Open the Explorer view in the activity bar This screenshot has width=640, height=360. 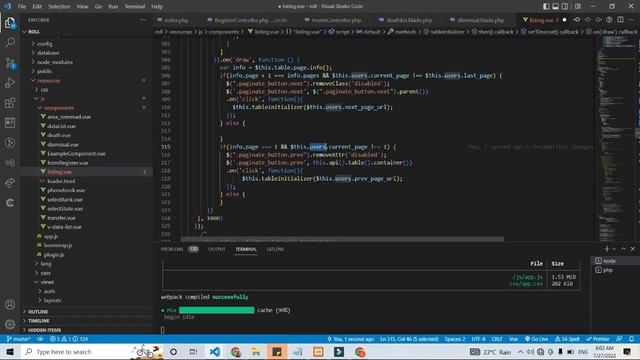click(x=10, y=23)
